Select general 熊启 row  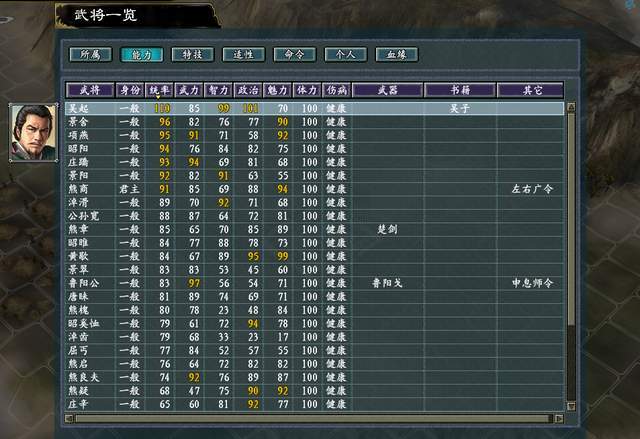tap(314, 364)
